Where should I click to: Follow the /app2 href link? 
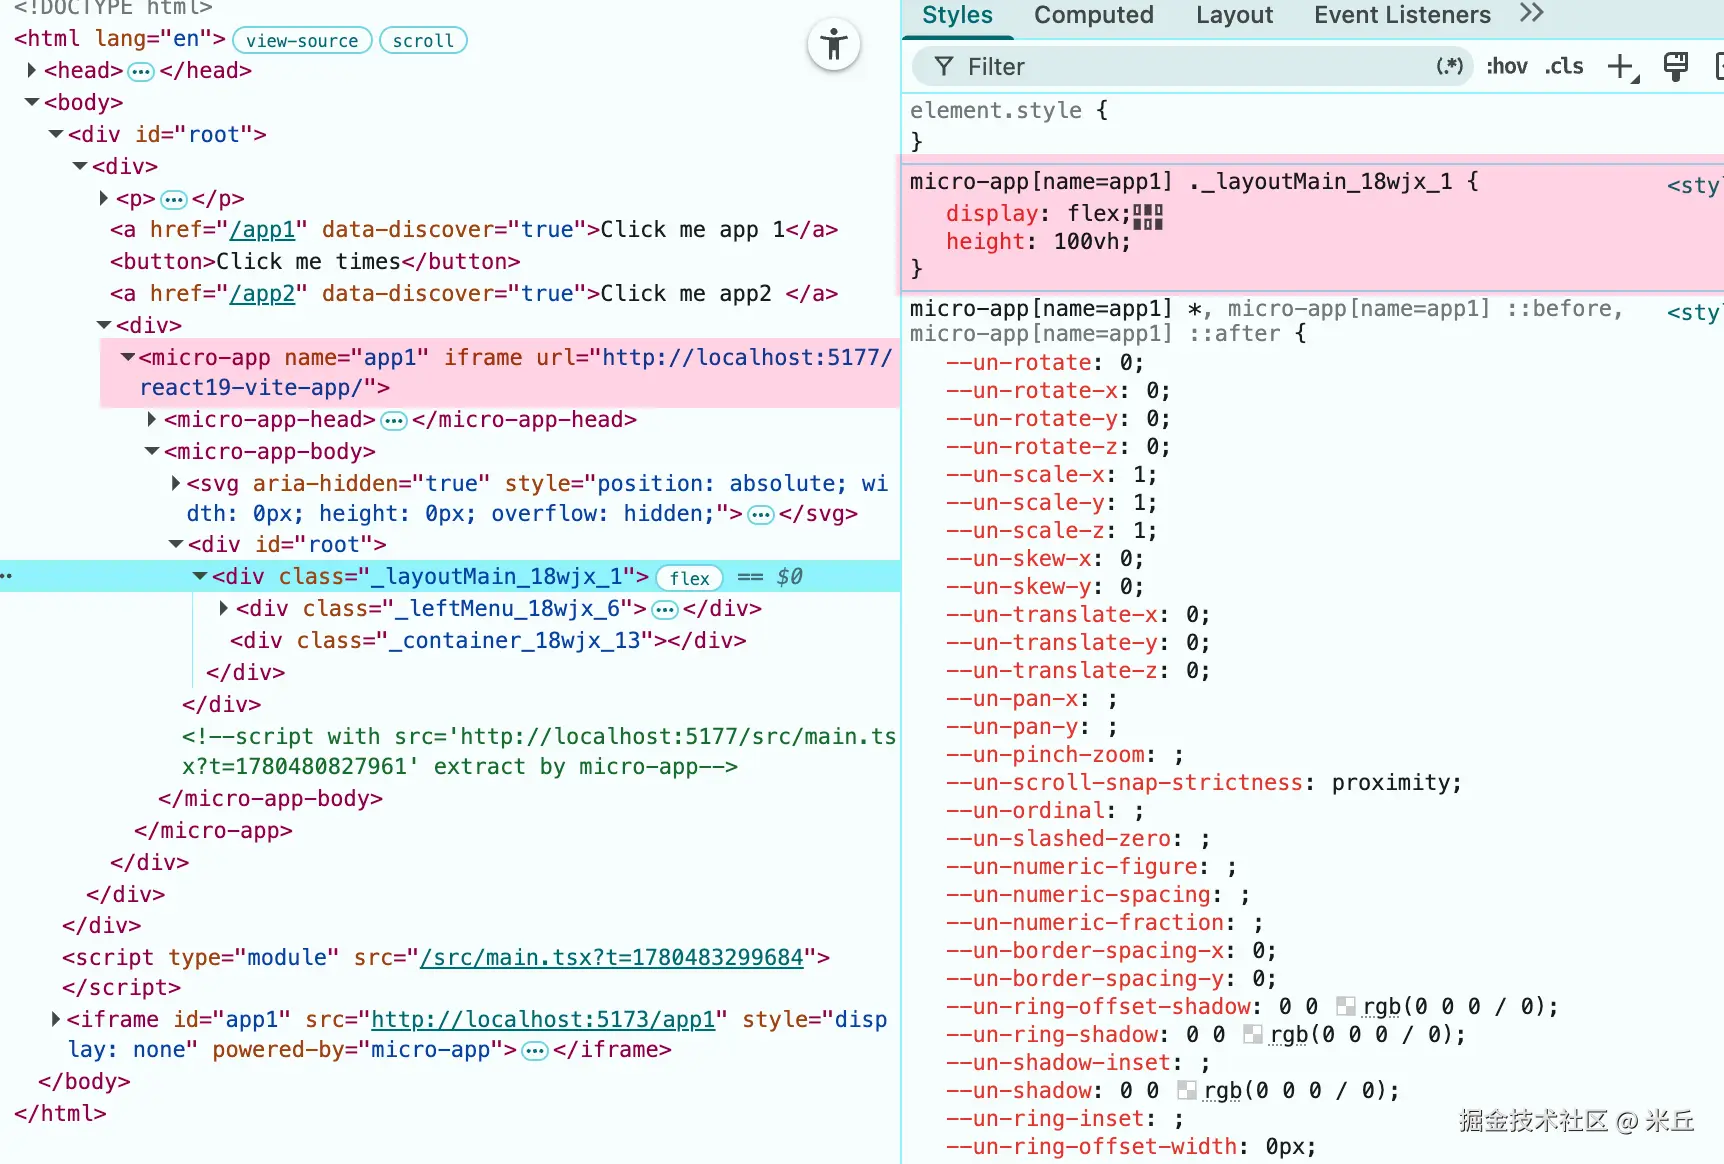(262, 294)
